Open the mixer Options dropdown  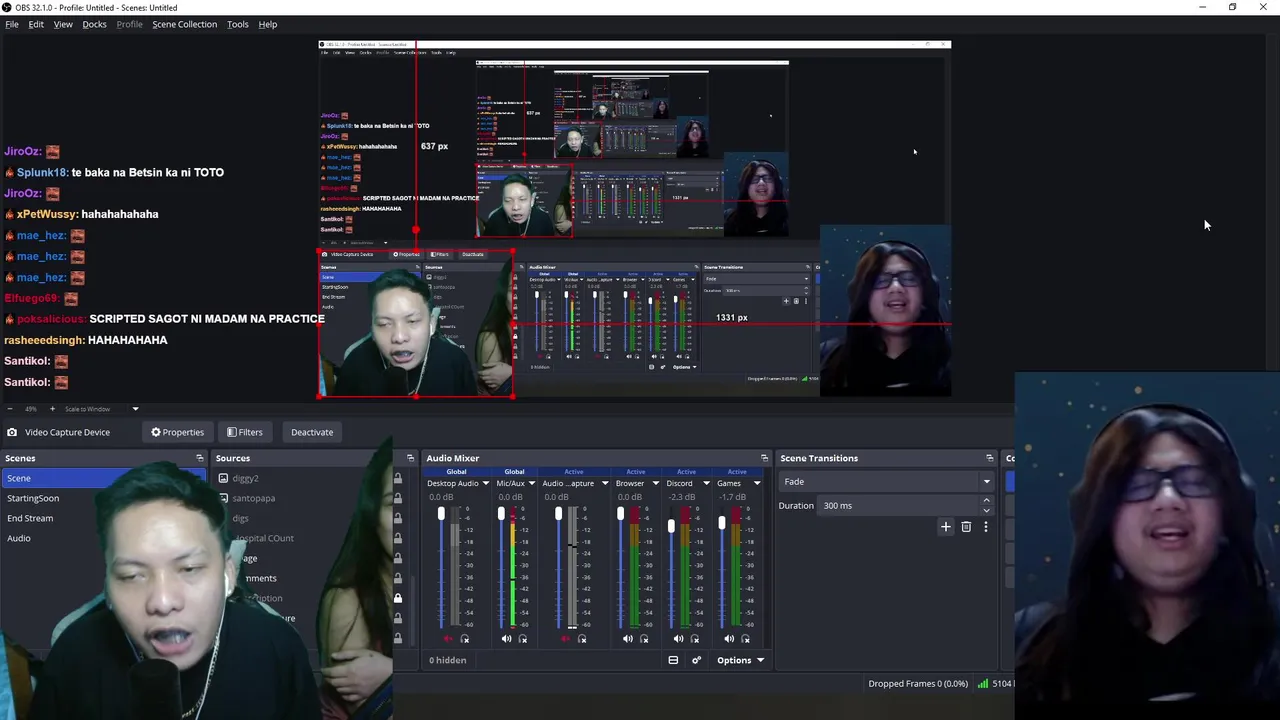(x=739, y=660)
